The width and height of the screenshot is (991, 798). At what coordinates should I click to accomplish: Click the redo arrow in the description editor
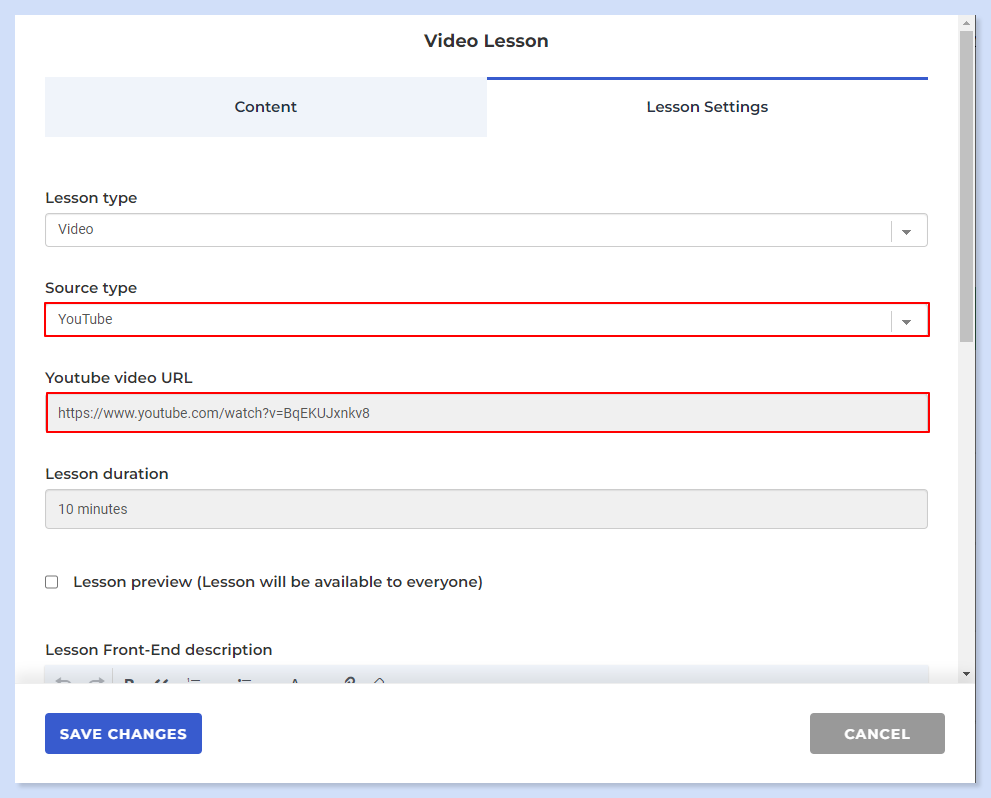[96, 680]
